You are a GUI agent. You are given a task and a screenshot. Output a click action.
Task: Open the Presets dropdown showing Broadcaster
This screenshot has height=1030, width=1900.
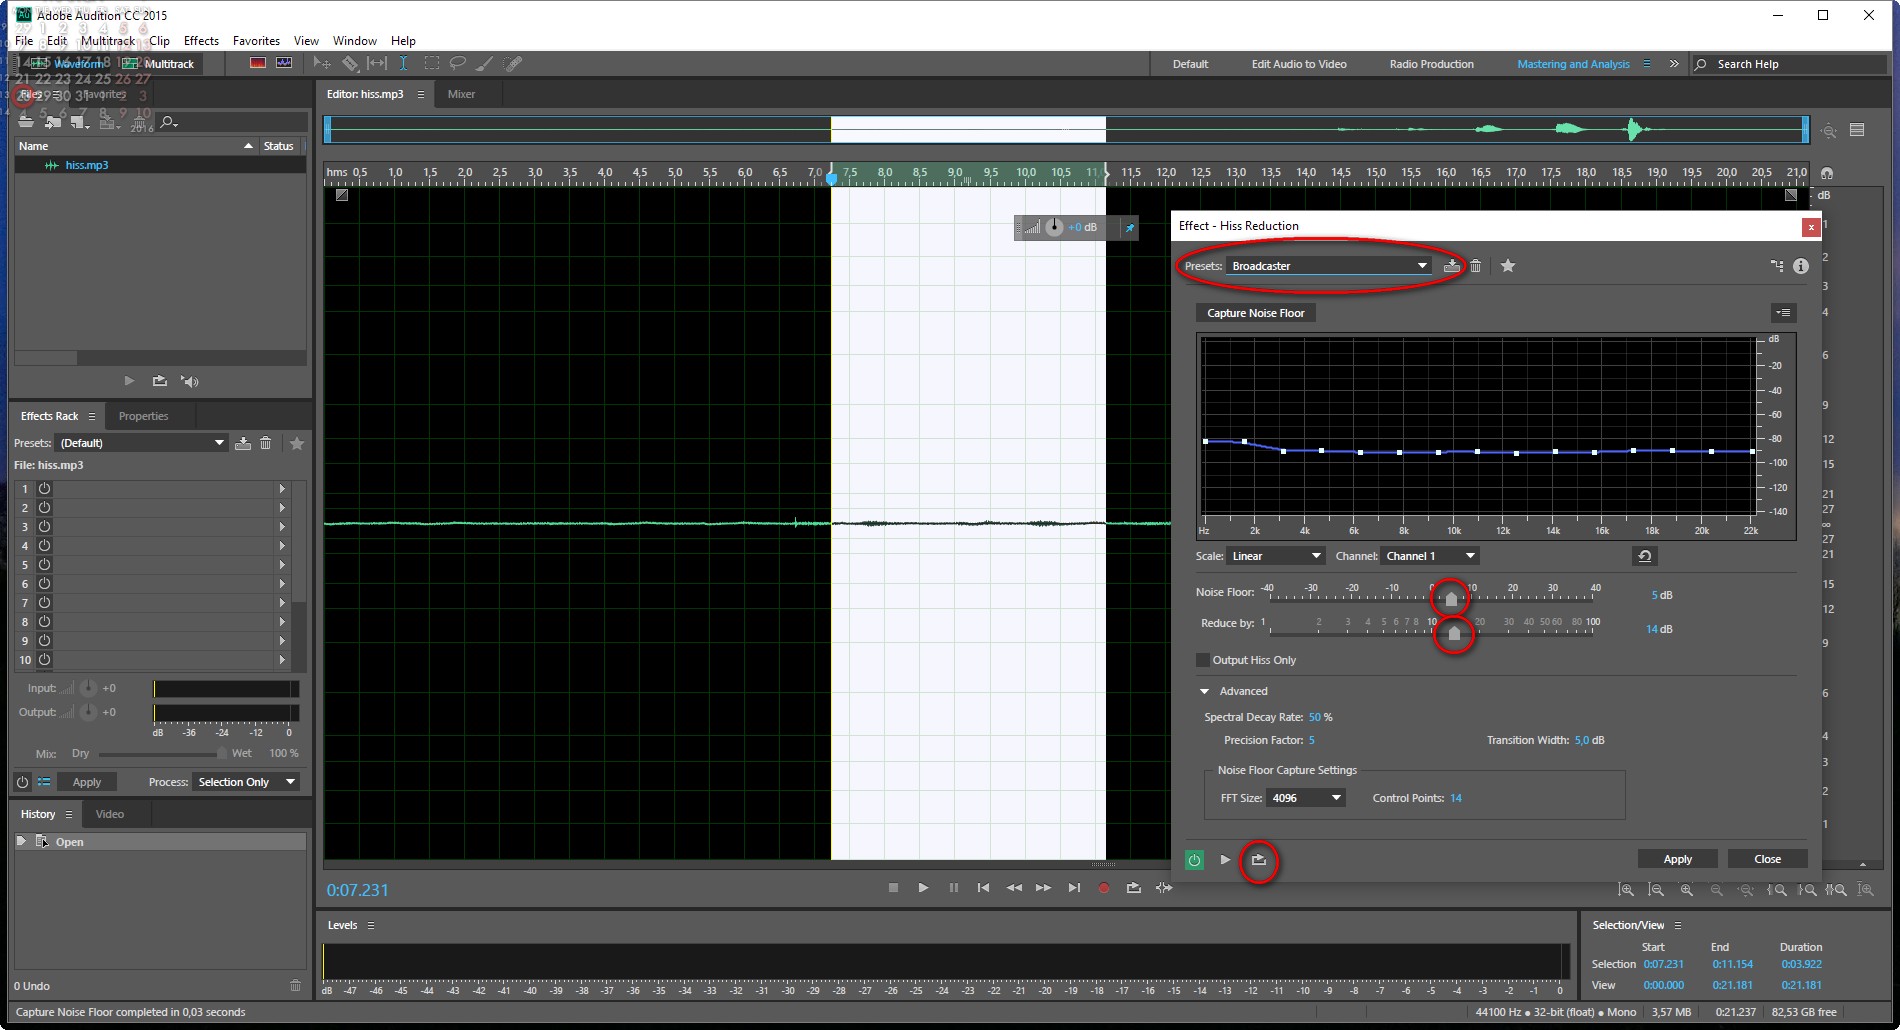coord(1328,266)
